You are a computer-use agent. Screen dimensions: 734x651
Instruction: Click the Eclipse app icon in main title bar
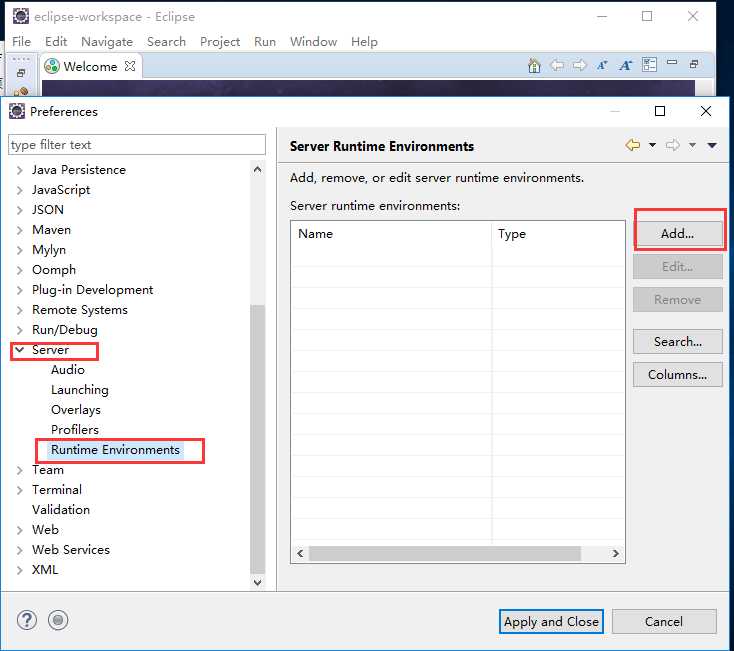[x=21, y=16]
